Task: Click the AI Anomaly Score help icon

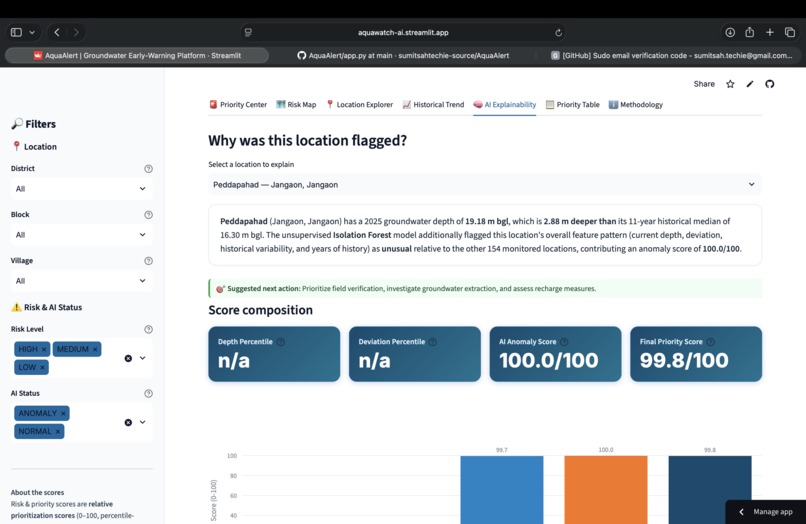Action: click(x=564, y=342)
